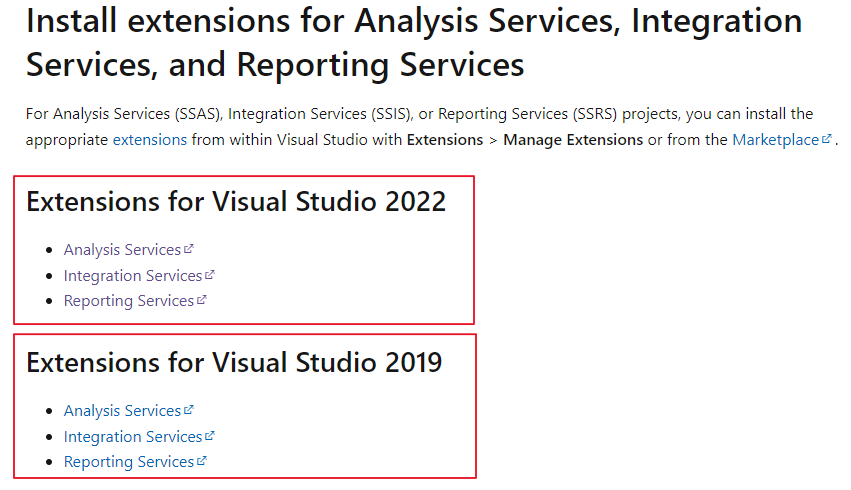Viewport: 851px width, 490px height.
Task: Click external-link icon next to Marketplace
Action: [826, 140]
